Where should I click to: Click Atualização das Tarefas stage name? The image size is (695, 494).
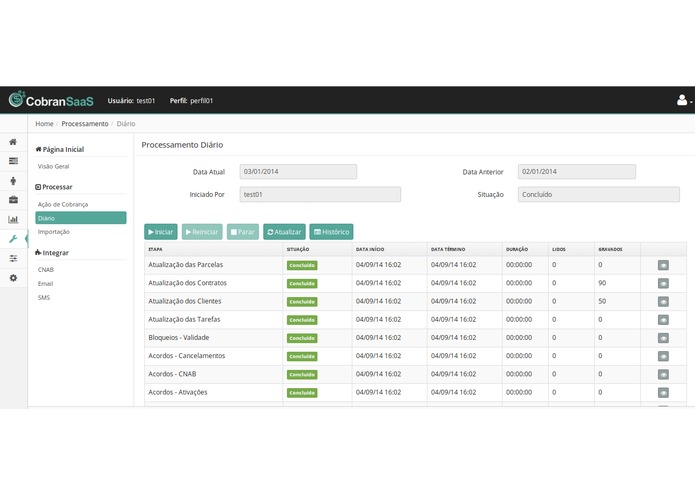(x=184, y=319)
